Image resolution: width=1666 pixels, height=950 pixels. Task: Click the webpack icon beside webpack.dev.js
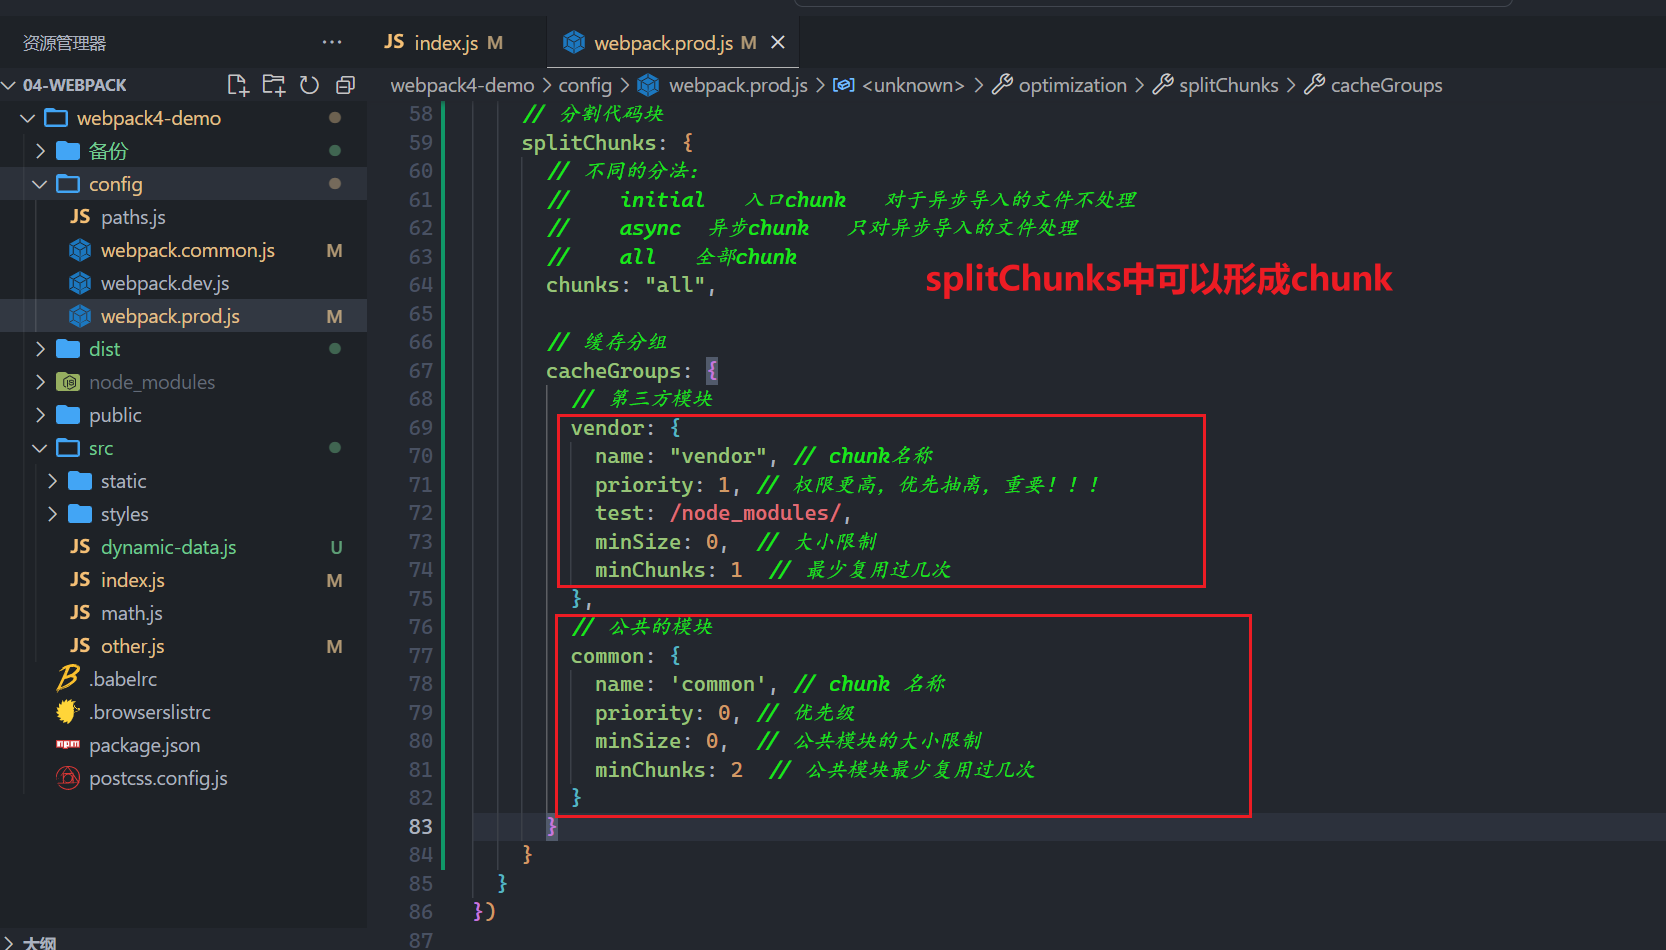click(x=80, y=283)
